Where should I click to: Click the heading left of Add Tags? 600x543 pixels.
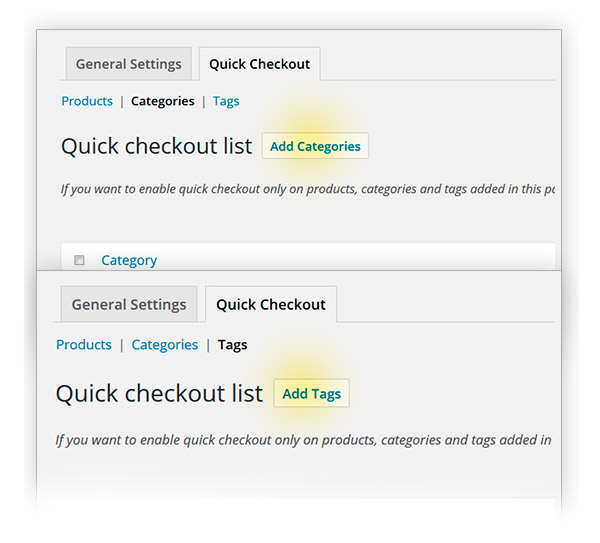pos(159,393)
